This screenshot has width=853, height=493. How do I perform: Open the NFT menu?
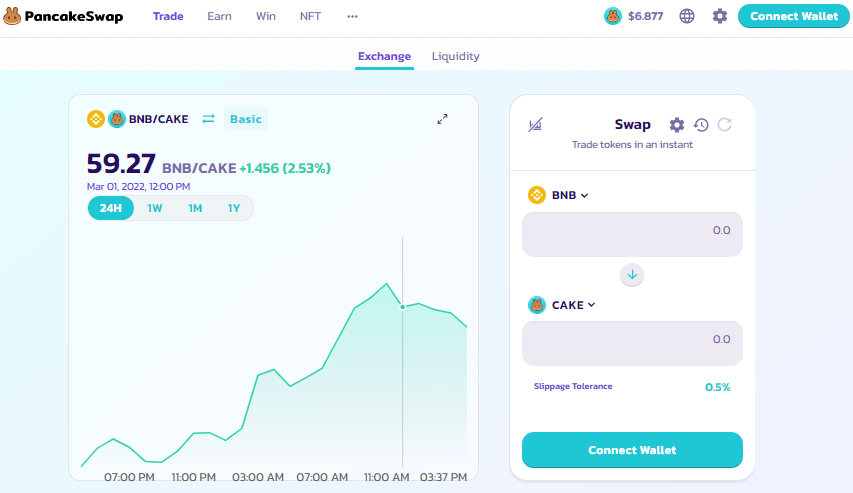pos(310,16)
